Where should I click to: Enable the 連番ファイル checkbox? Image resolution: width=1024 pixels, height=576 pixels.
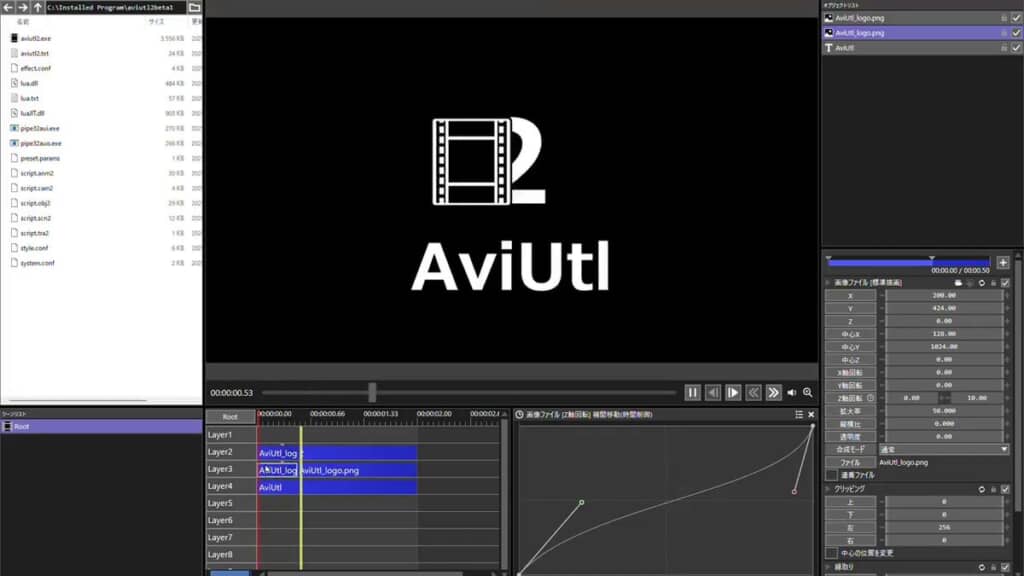click(x=831, y=475)
